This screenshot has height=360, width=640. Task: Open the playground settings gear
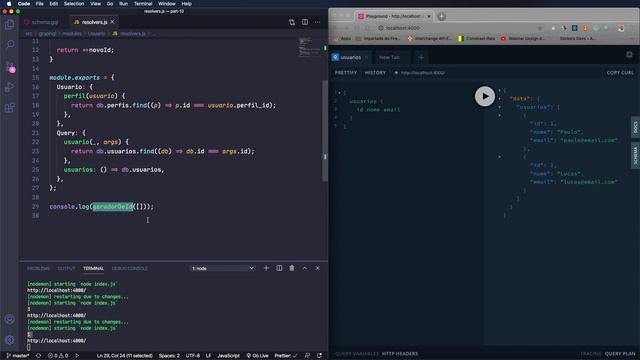[x=629, y=55]
